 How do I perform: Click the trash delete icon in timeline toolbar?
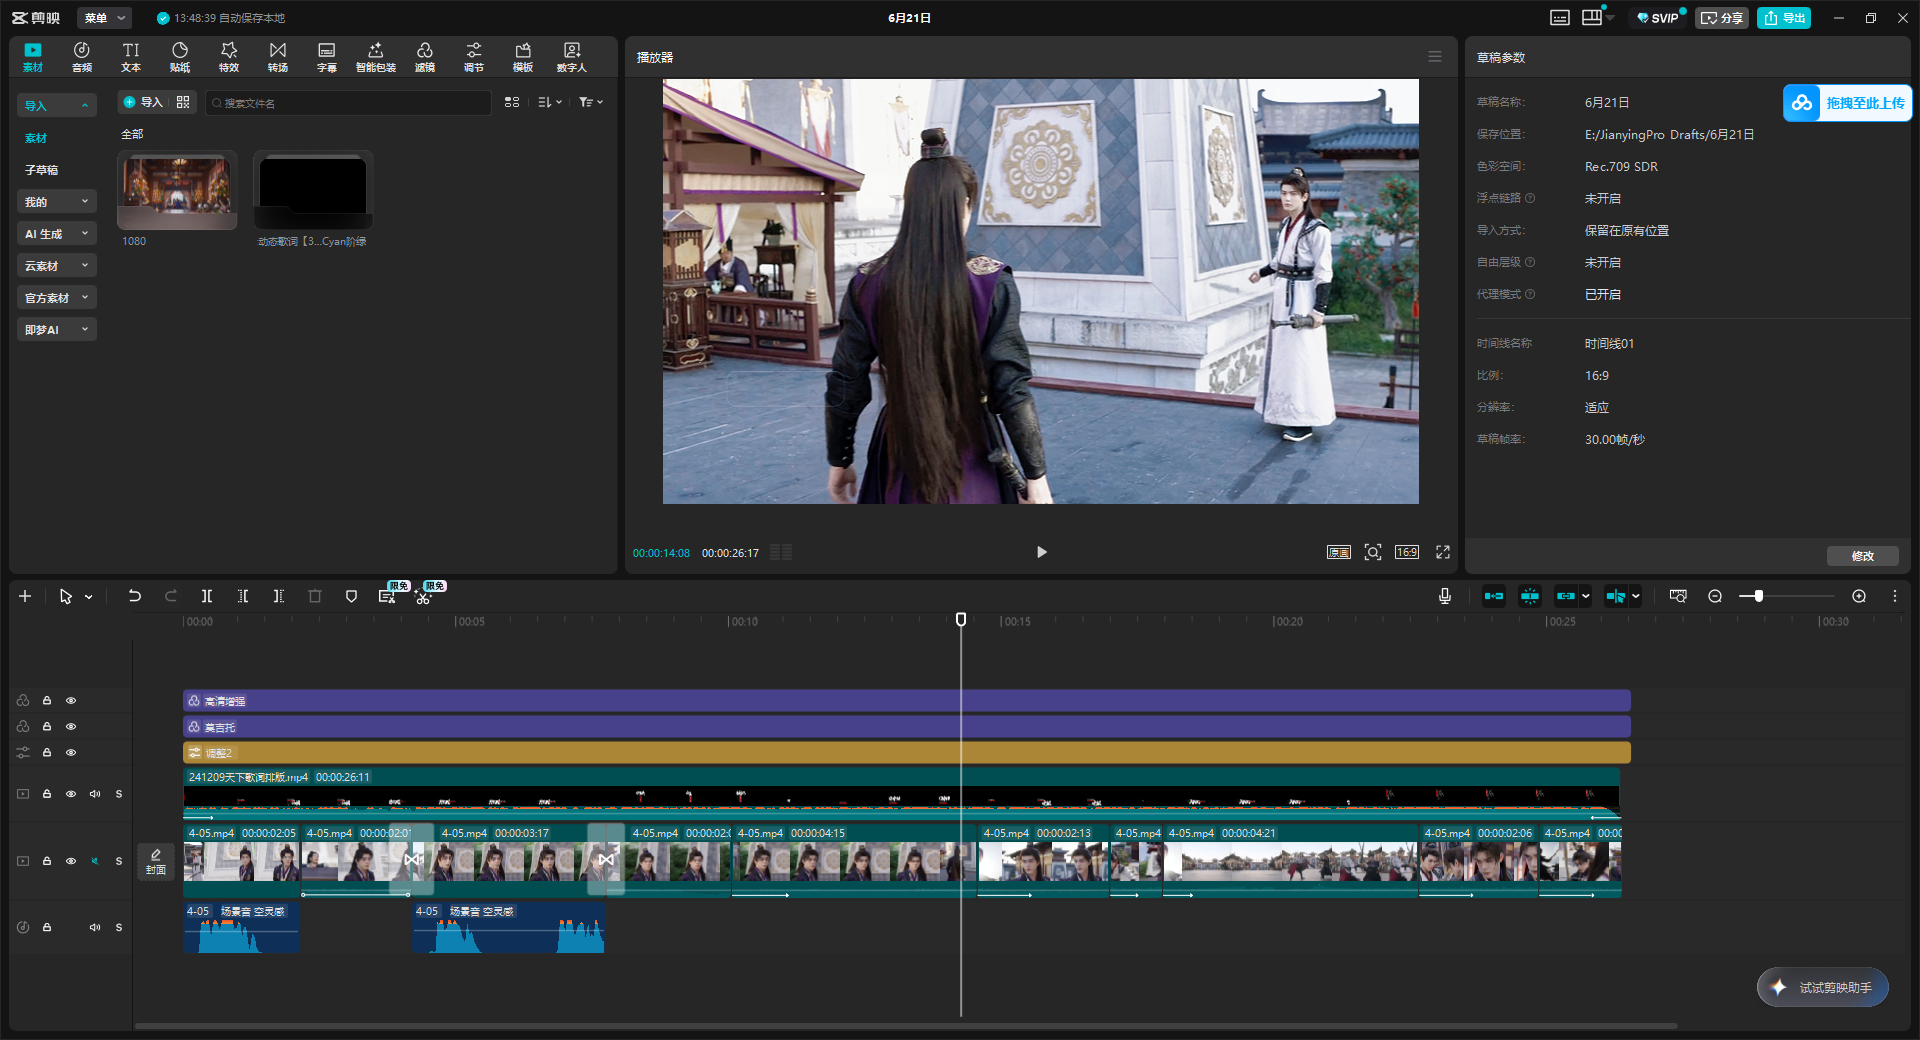315,596
